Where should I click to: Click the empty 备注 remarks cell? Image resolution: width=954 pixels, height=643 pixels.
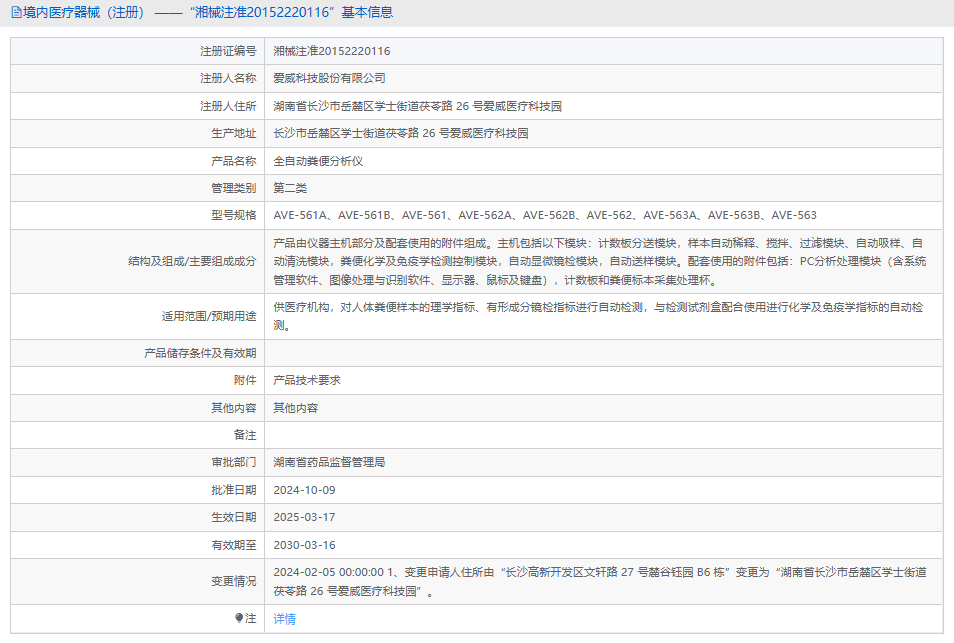tap(600, 435)
